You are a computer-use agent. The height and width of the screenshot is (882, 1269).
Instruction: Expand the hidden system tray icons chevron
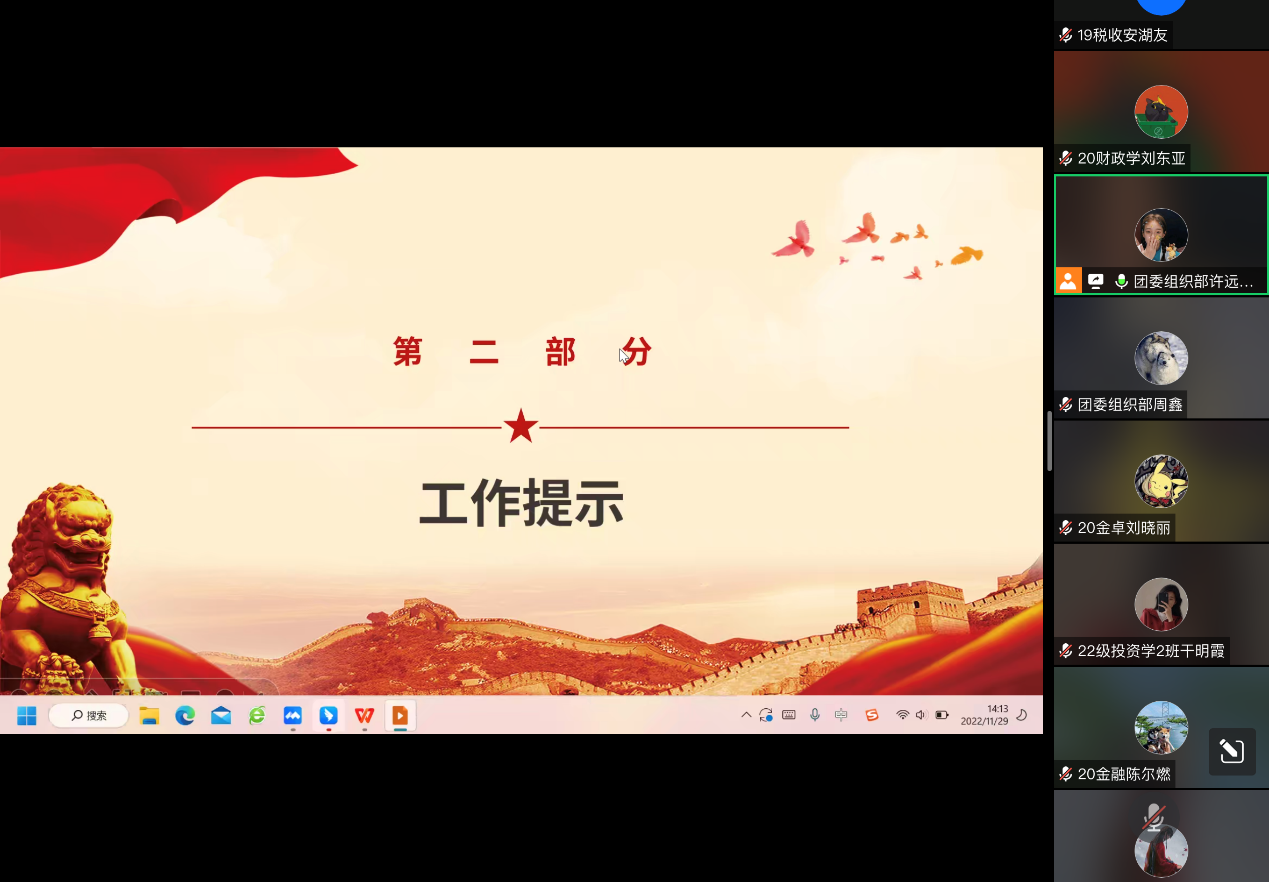[x=746, y=715]
